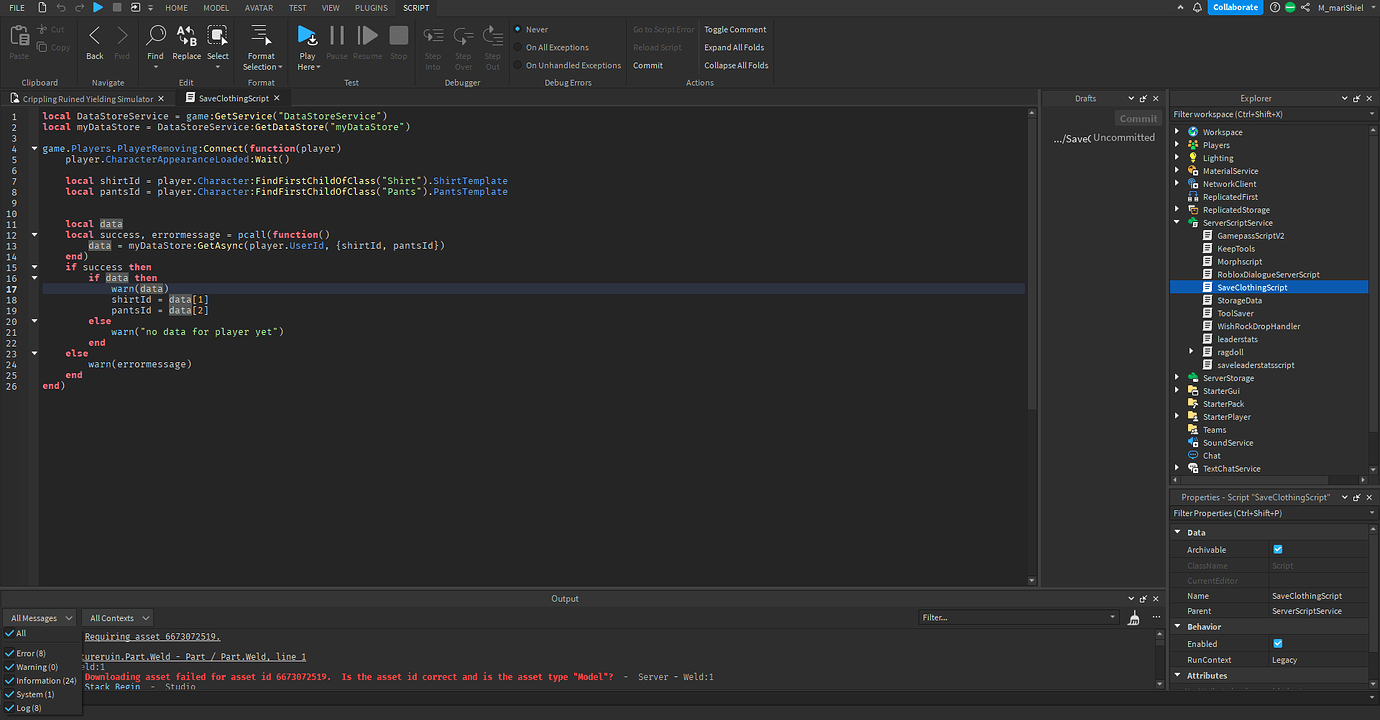Viewport: 1380px width, 720px height.
Task: Clear the Output window with the clear icon
Action: point(1134,617)
